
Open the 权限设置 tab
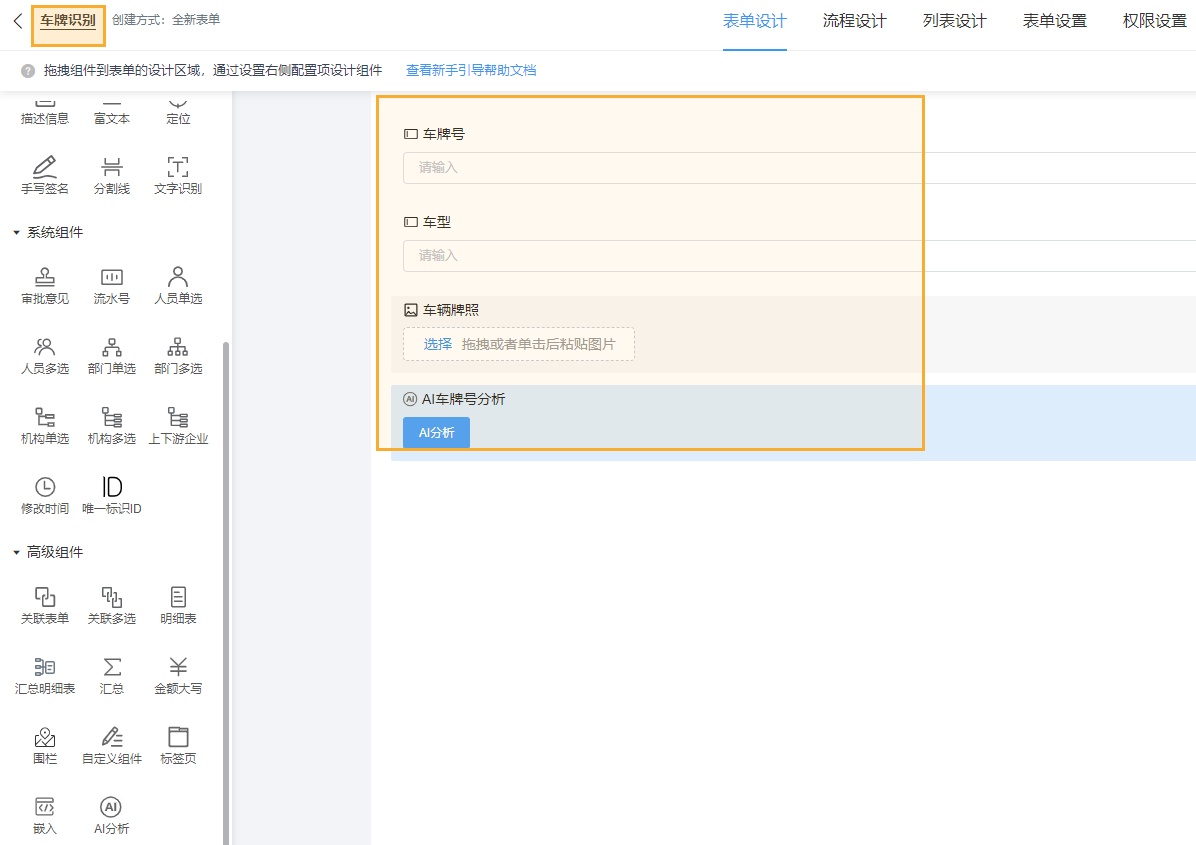[x=1154, y=20]
